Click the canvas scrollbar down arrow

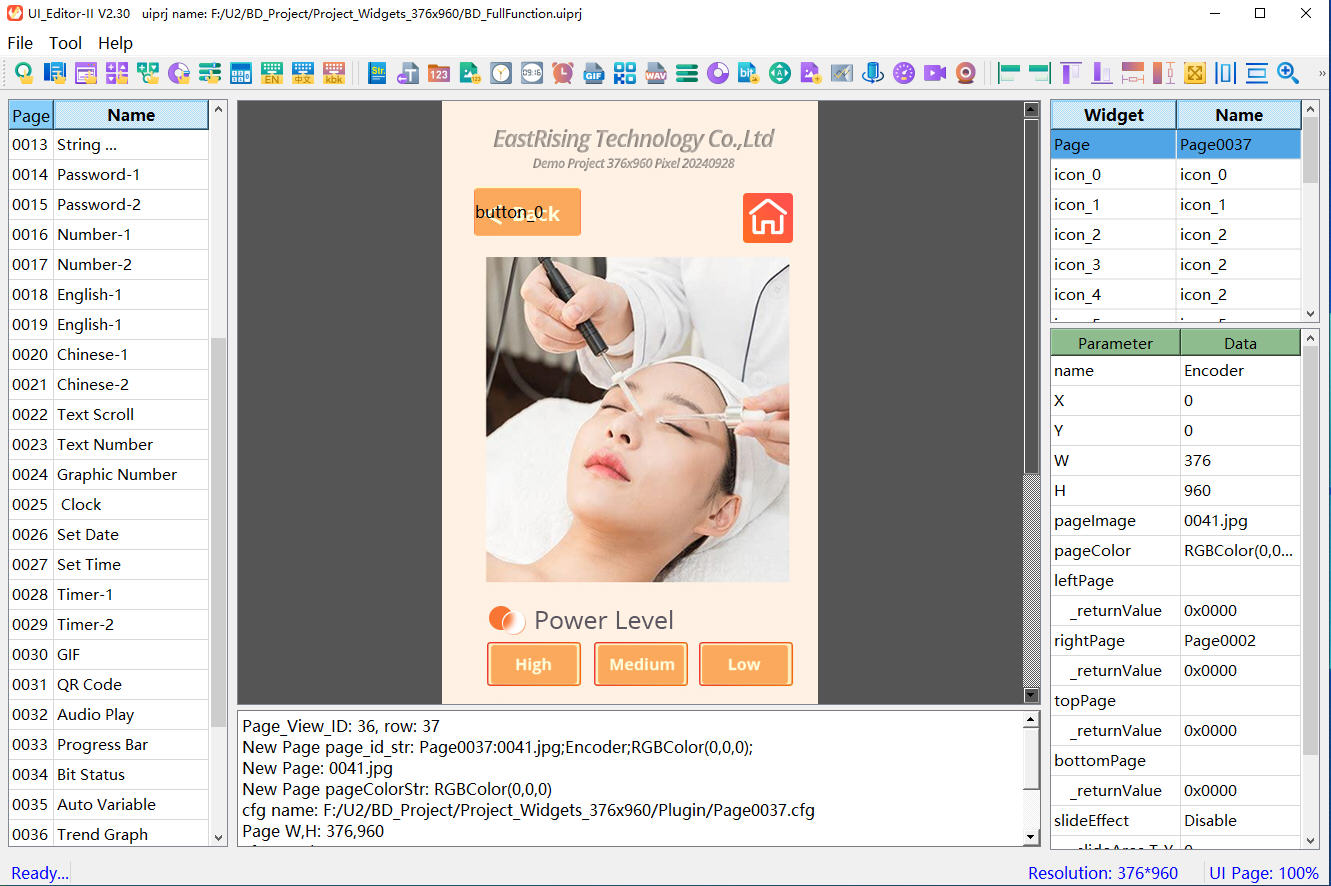tap(1032, 695)
